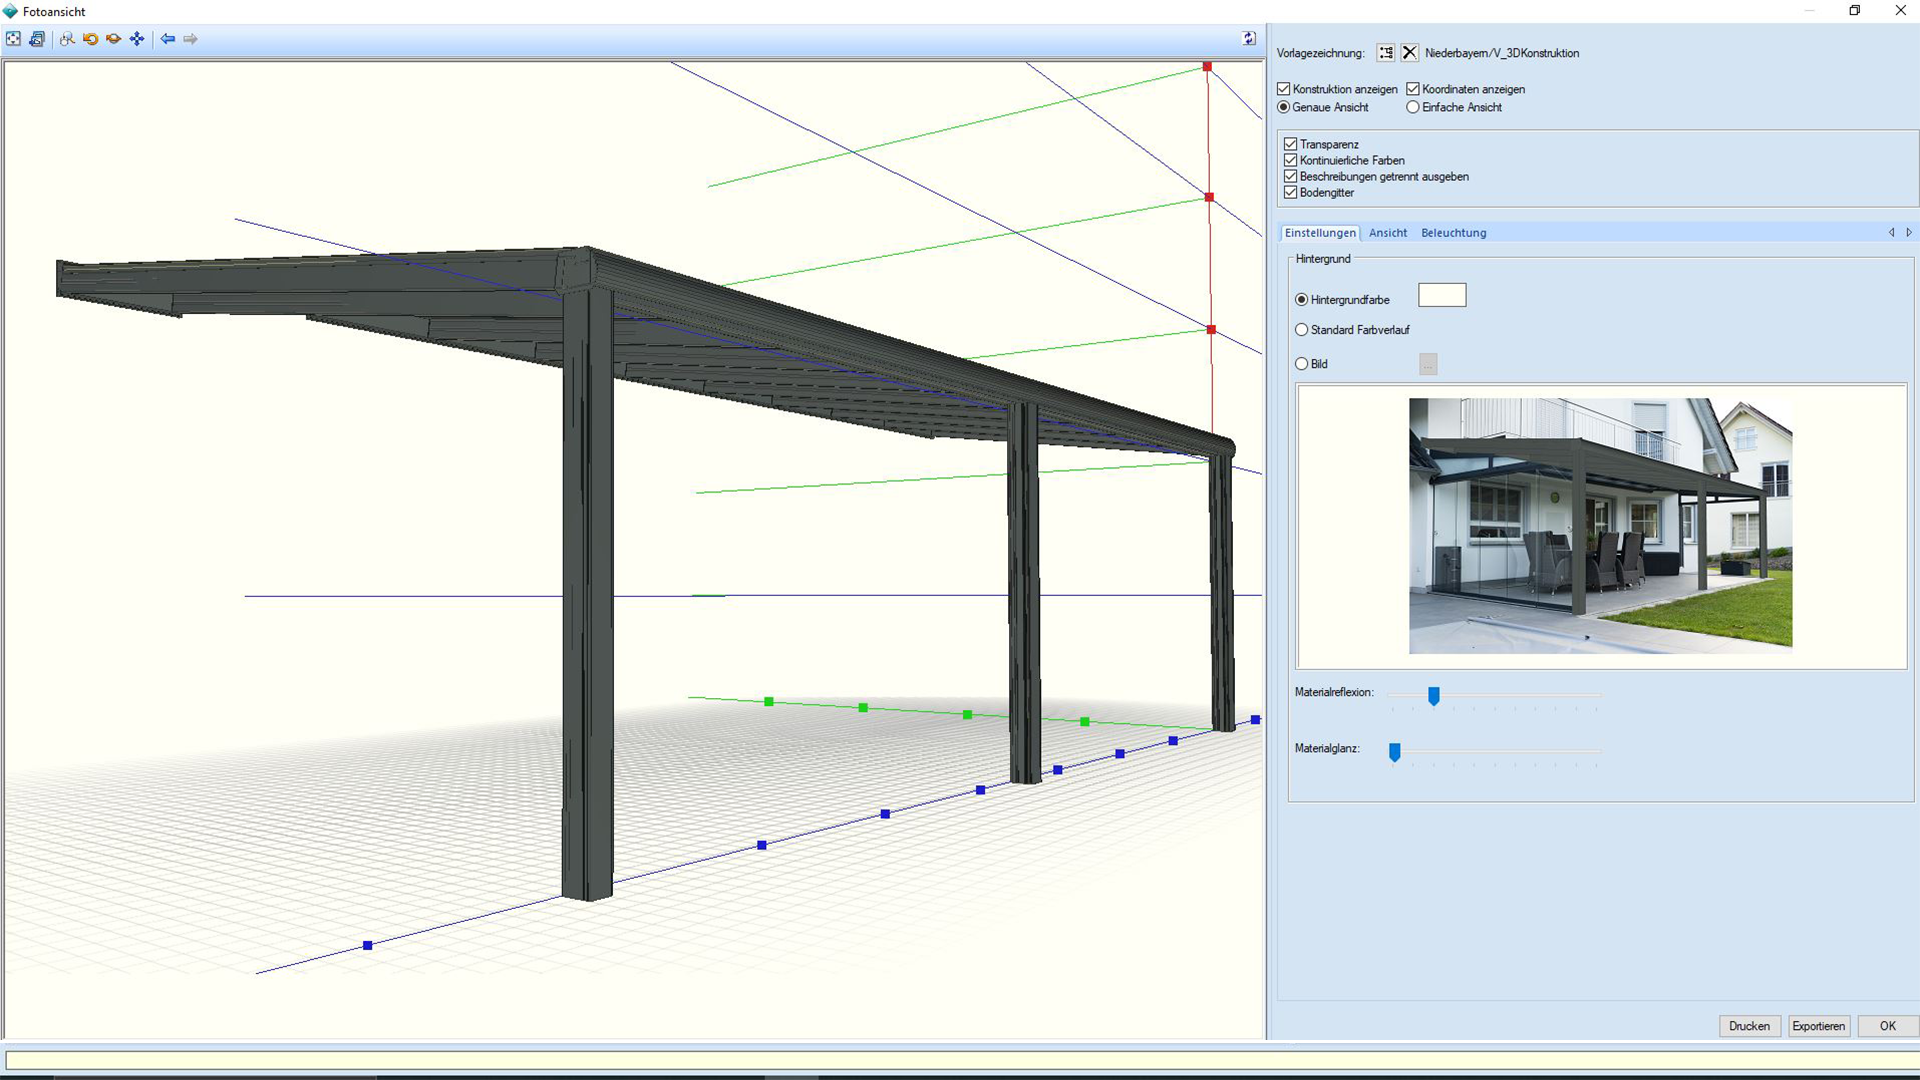Uncheck Konstruktion anzeigen checkbox
1920x1080 pixels.
coord(1284,89)
